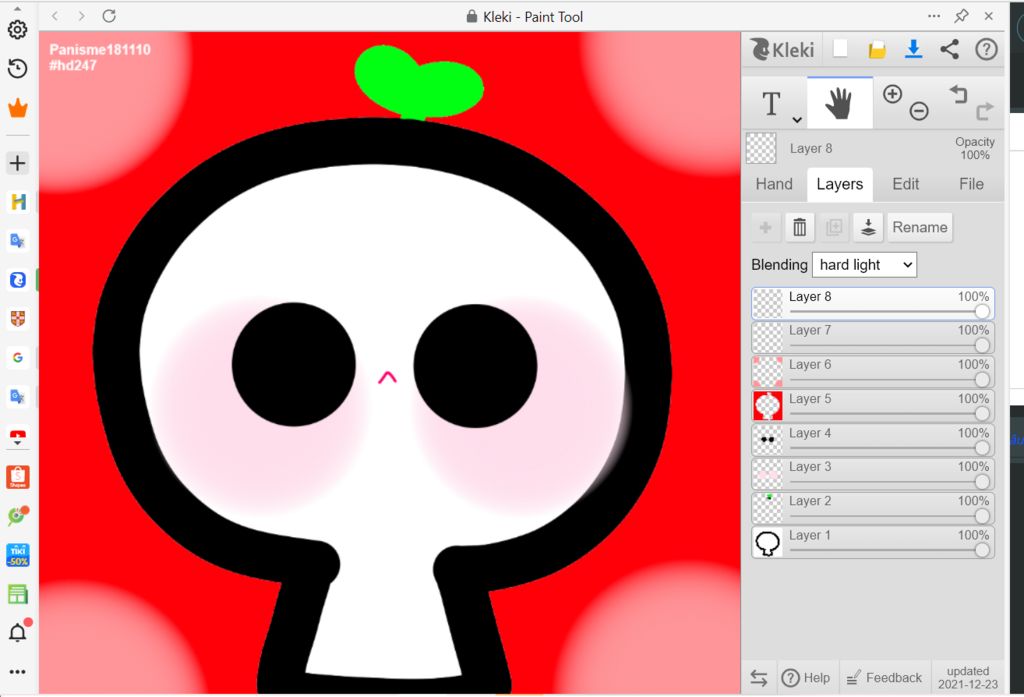Open the Feedback link
The width and height of the screenshot is (1024, 697).
click(x=884, y=678)
